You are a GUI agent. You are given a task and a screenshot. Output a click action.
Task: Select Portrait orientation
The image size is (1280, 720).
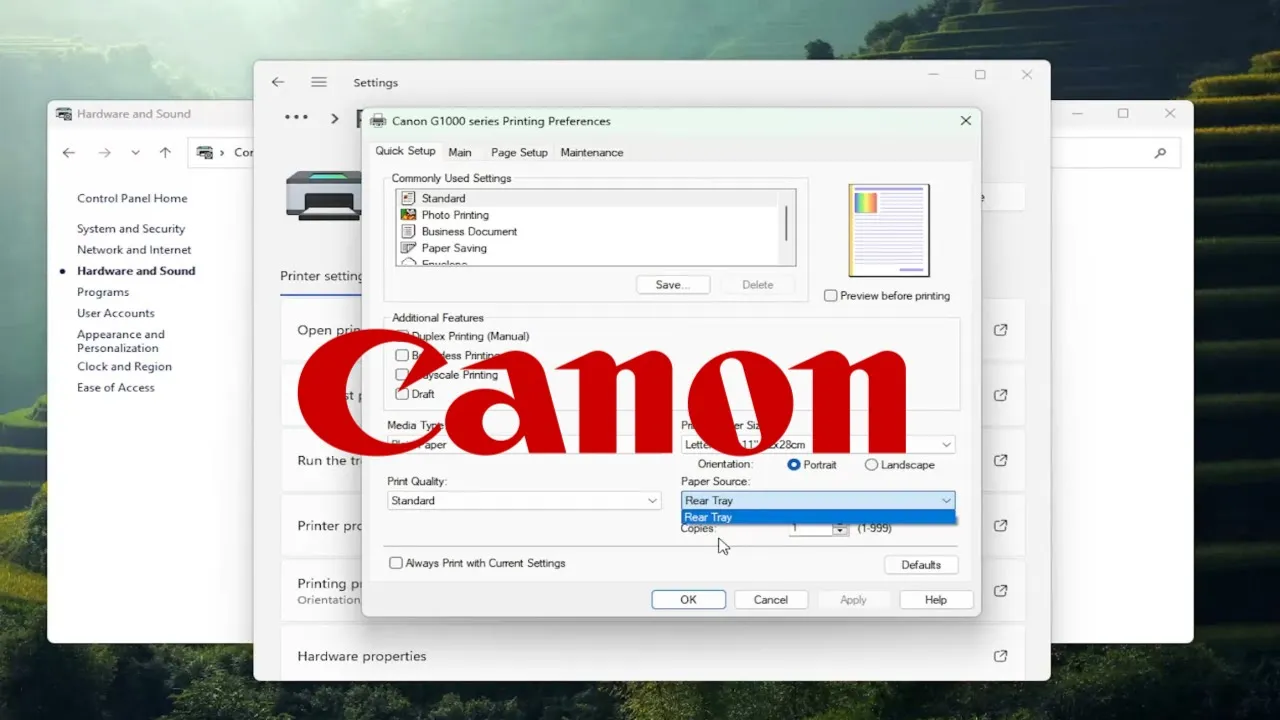click(794, 465)
